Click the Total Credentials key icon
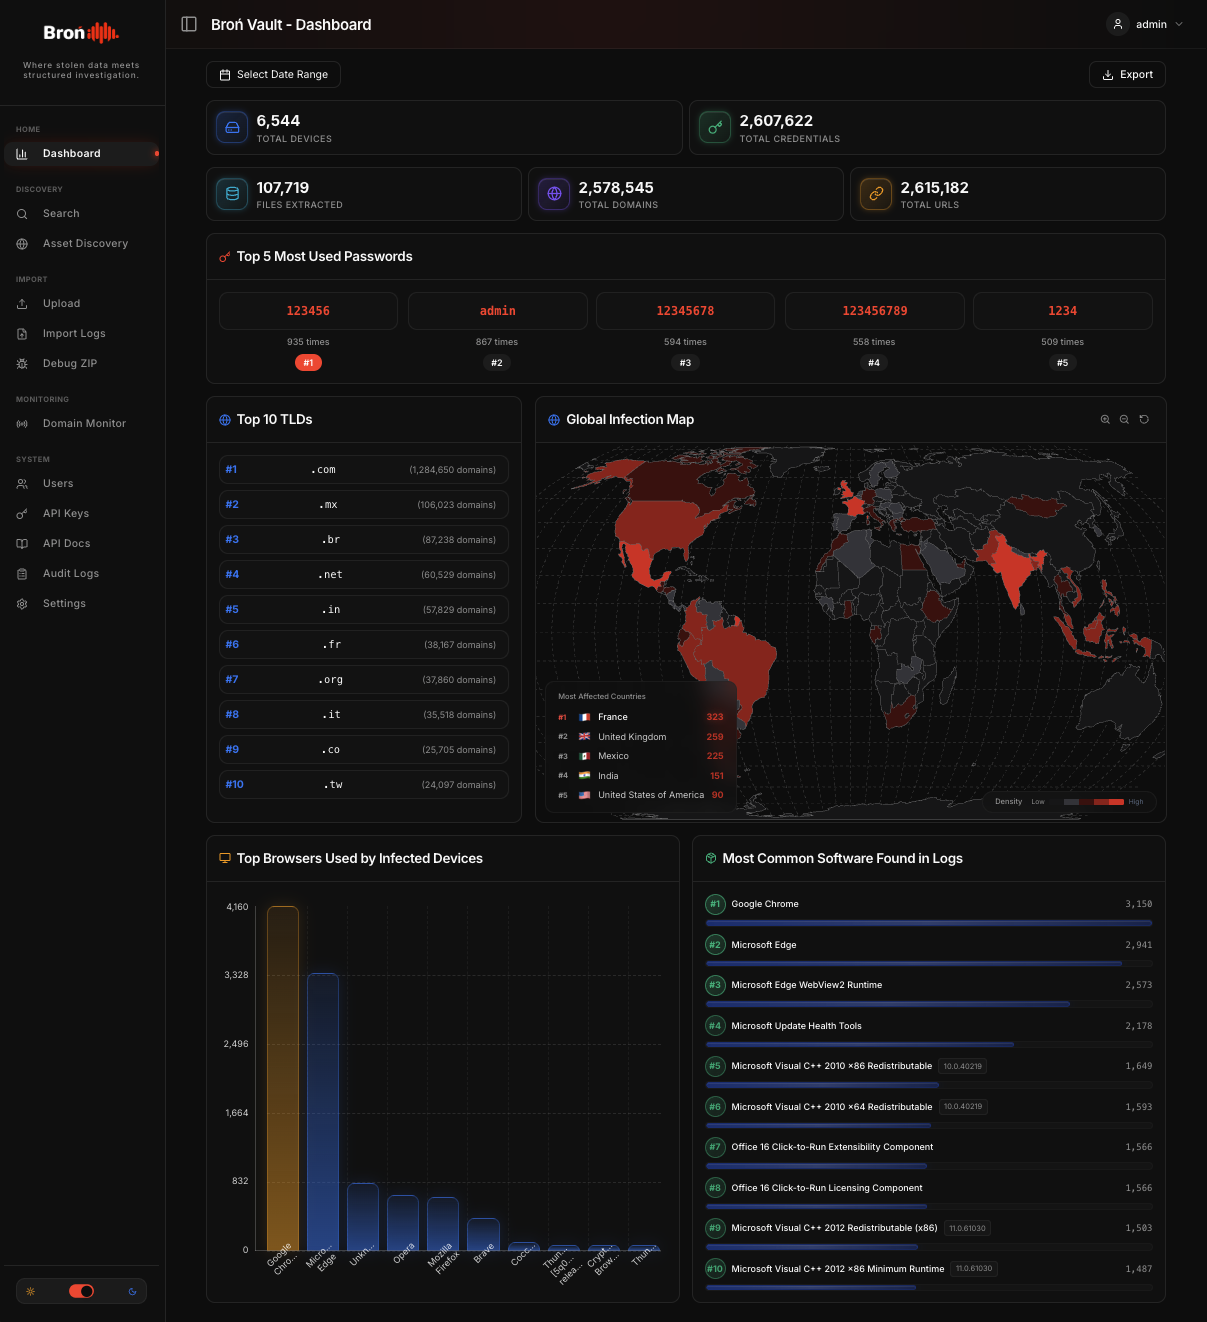1207x1322 pixels. tap(715, 127)
